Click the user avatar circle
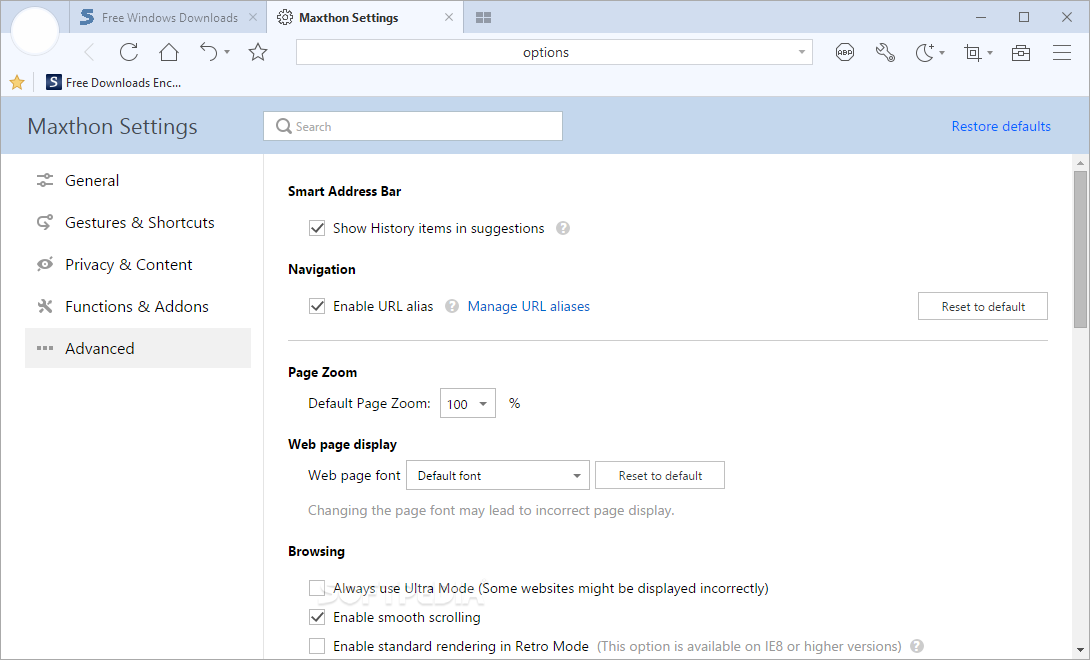1090x660 pixels. [x=35, y=31]
